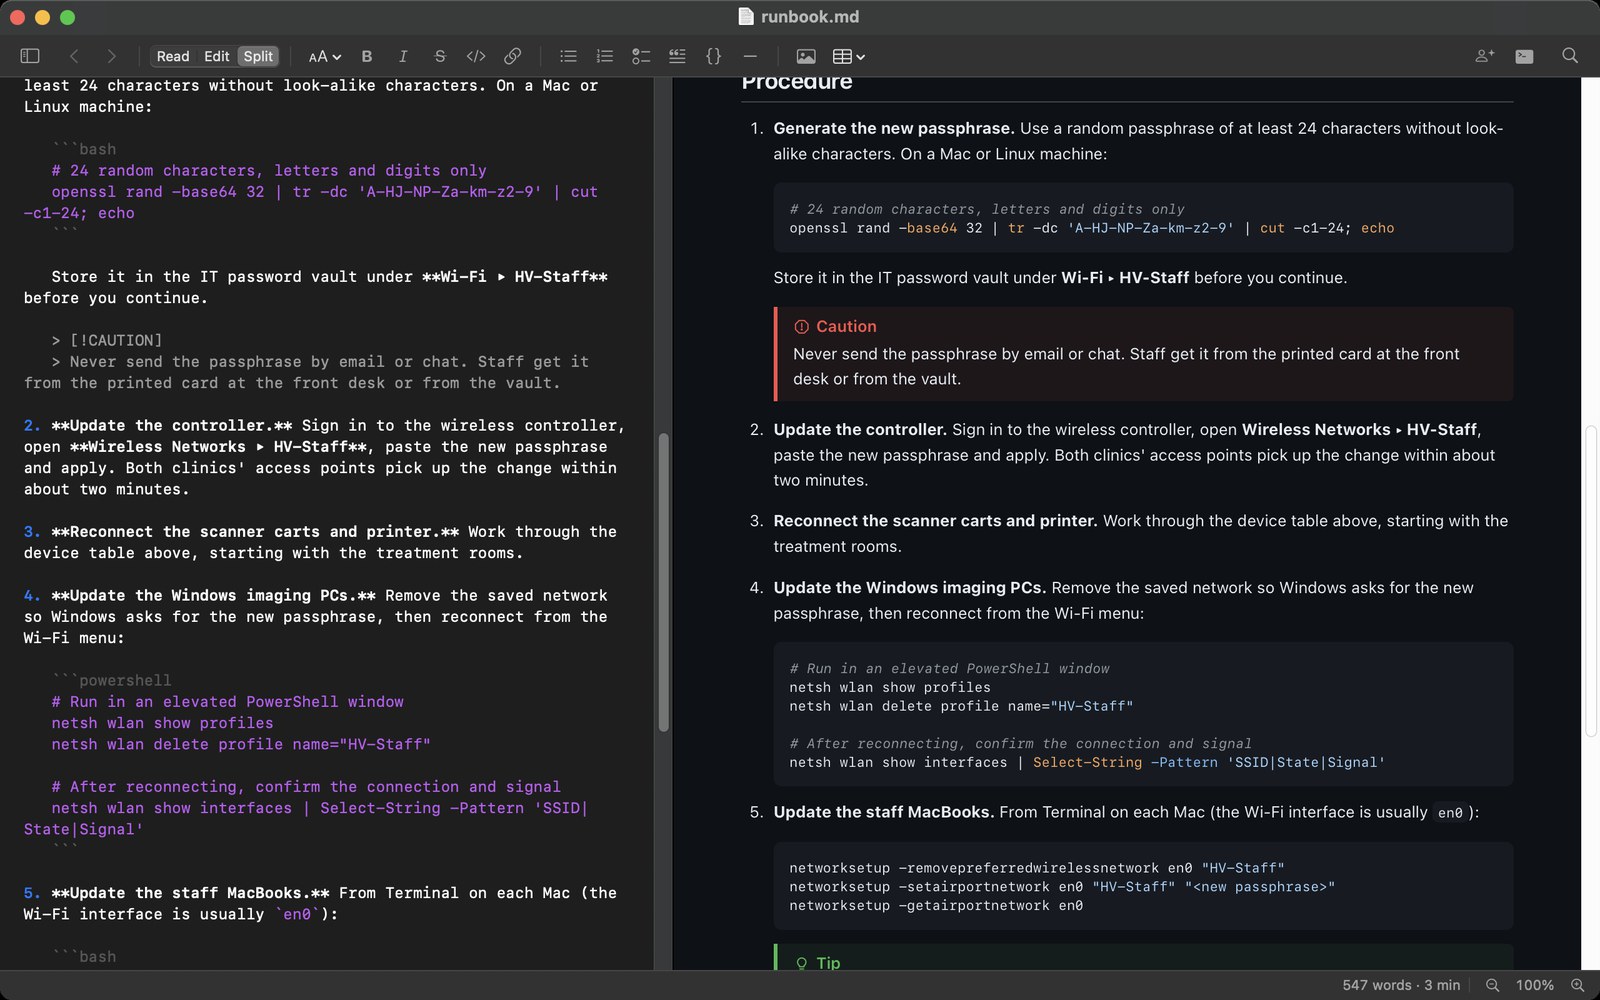This screenshot has width=1600, height=1000.
Task: Toggle the sidebar panel icon
Action: [30, 56]
